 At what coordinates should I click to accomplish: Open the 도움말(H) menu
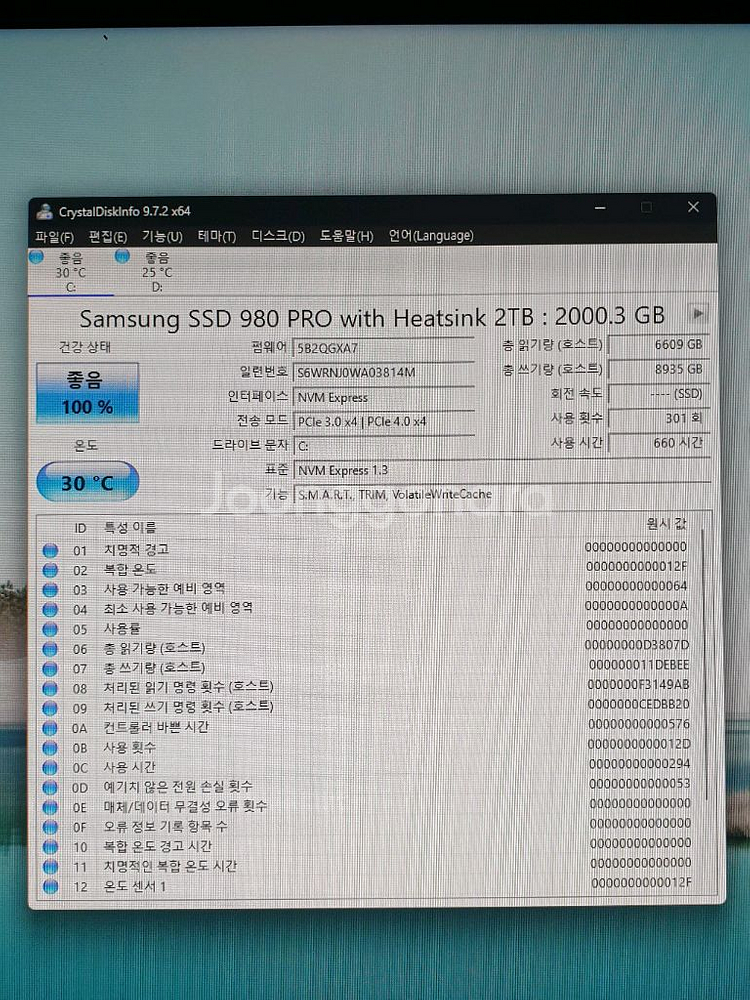(346, 236)
